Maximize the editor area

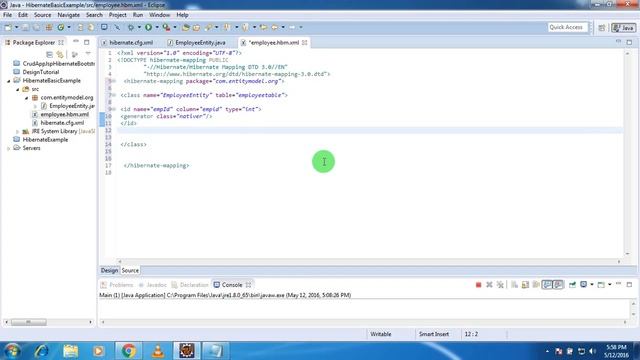(x=629, y=42)
